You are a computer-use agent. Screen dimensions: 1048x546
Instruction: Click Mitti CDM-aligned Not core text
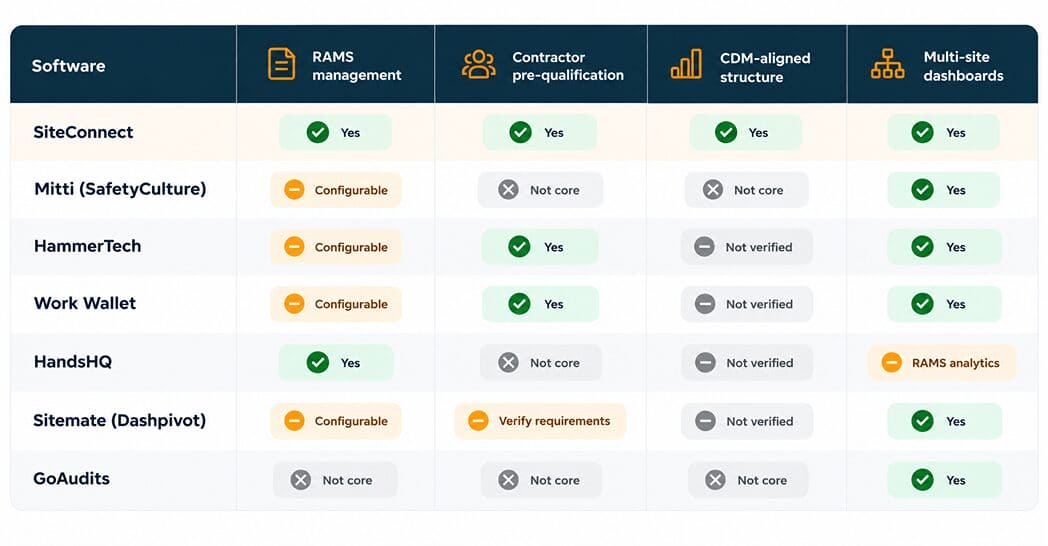tap(759, 190)
